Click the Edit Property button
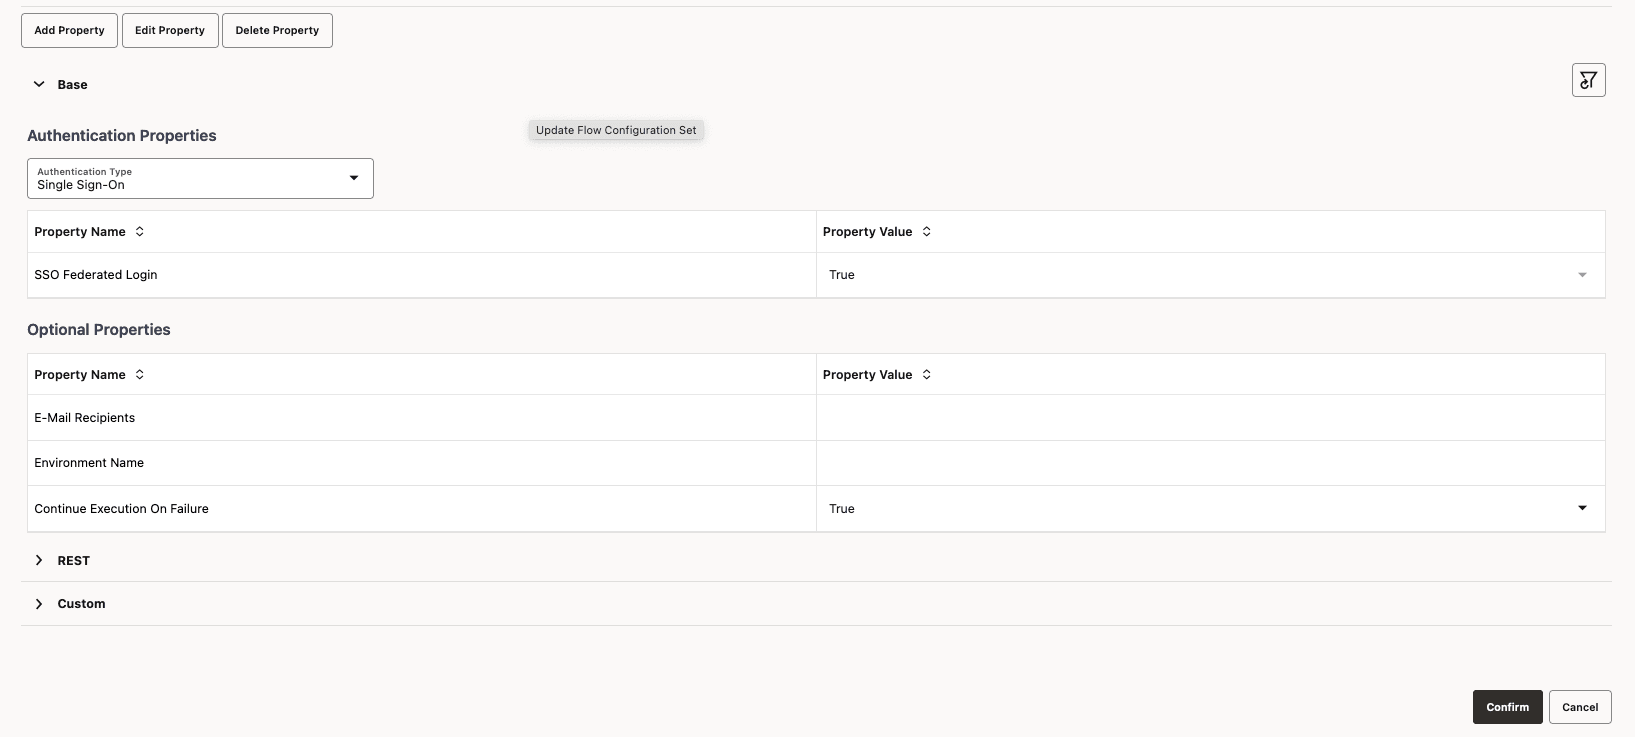Screen dimensions: 1635x737 coord(170,30)
